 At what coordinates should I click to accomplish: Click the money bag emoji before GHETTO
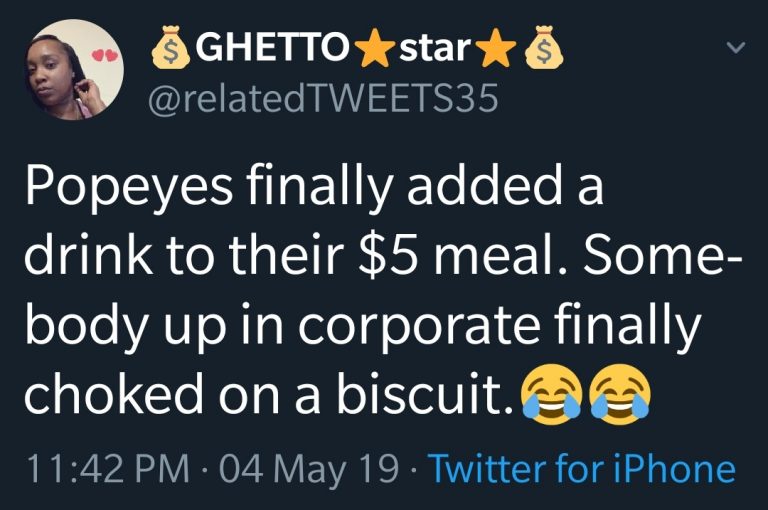(169, 49)
